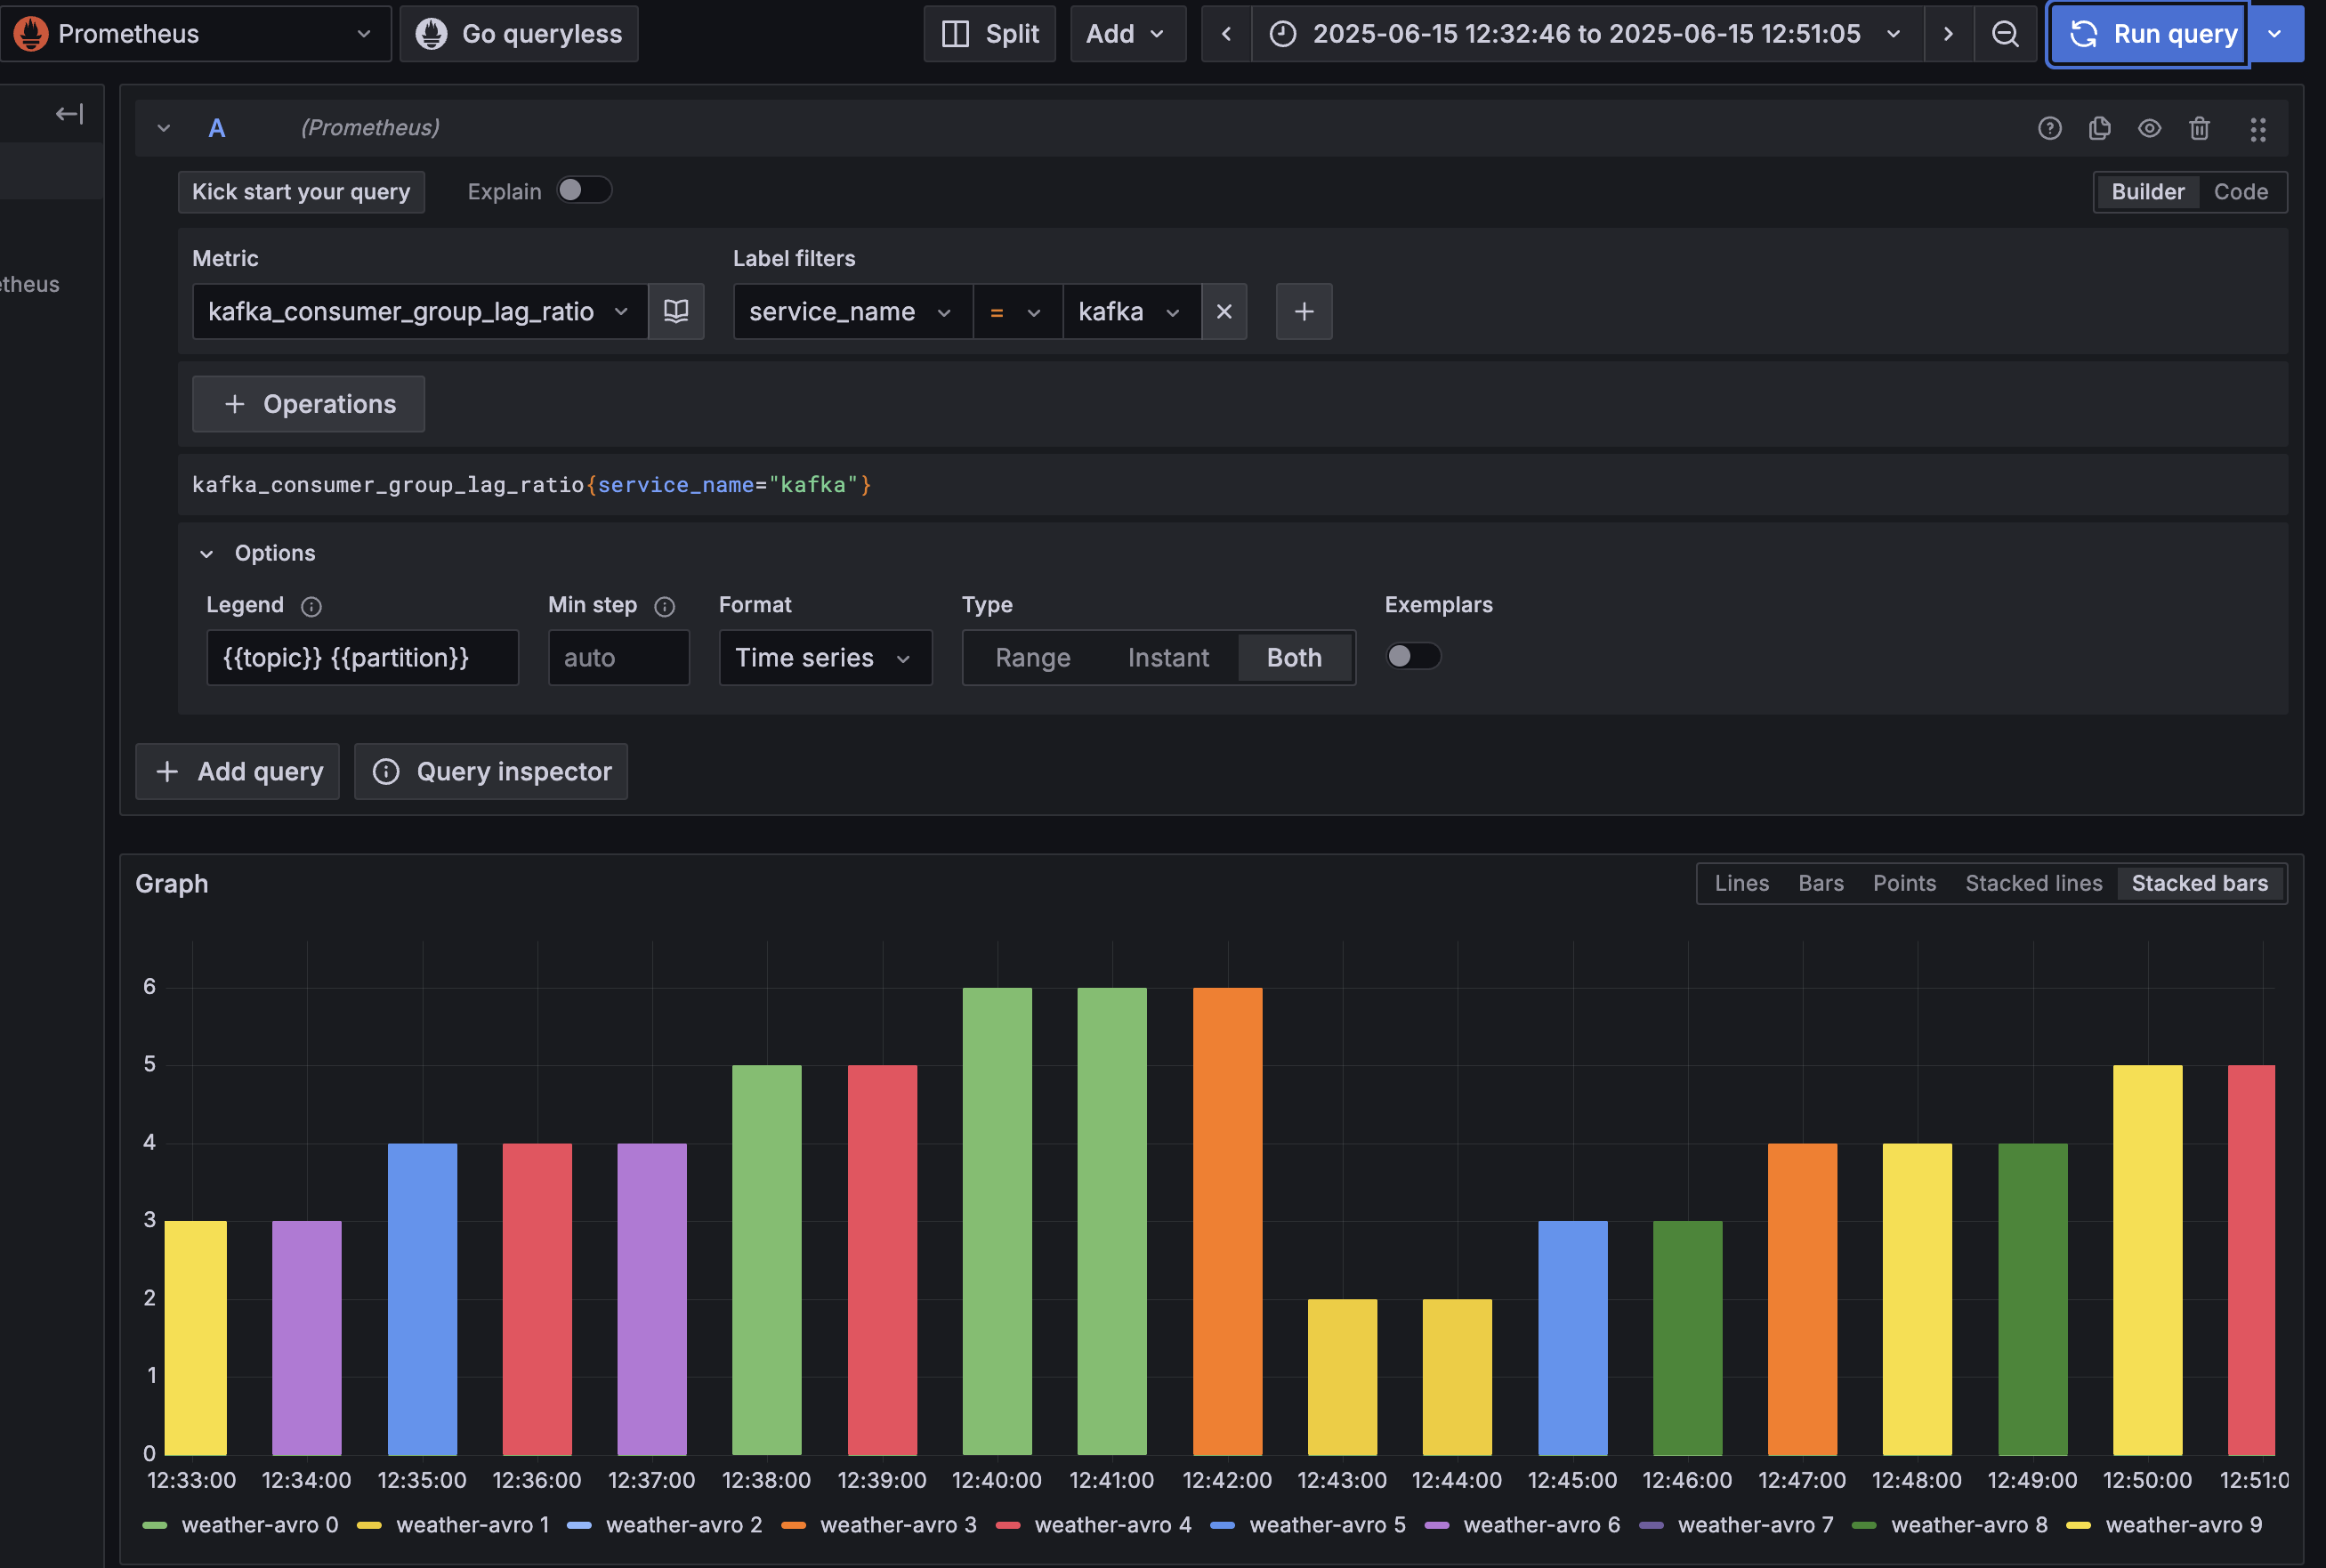2326x1568 pixels.
Task: Switch graph to Lines style
Action: pyautogui.click(x=1741, y=884)
